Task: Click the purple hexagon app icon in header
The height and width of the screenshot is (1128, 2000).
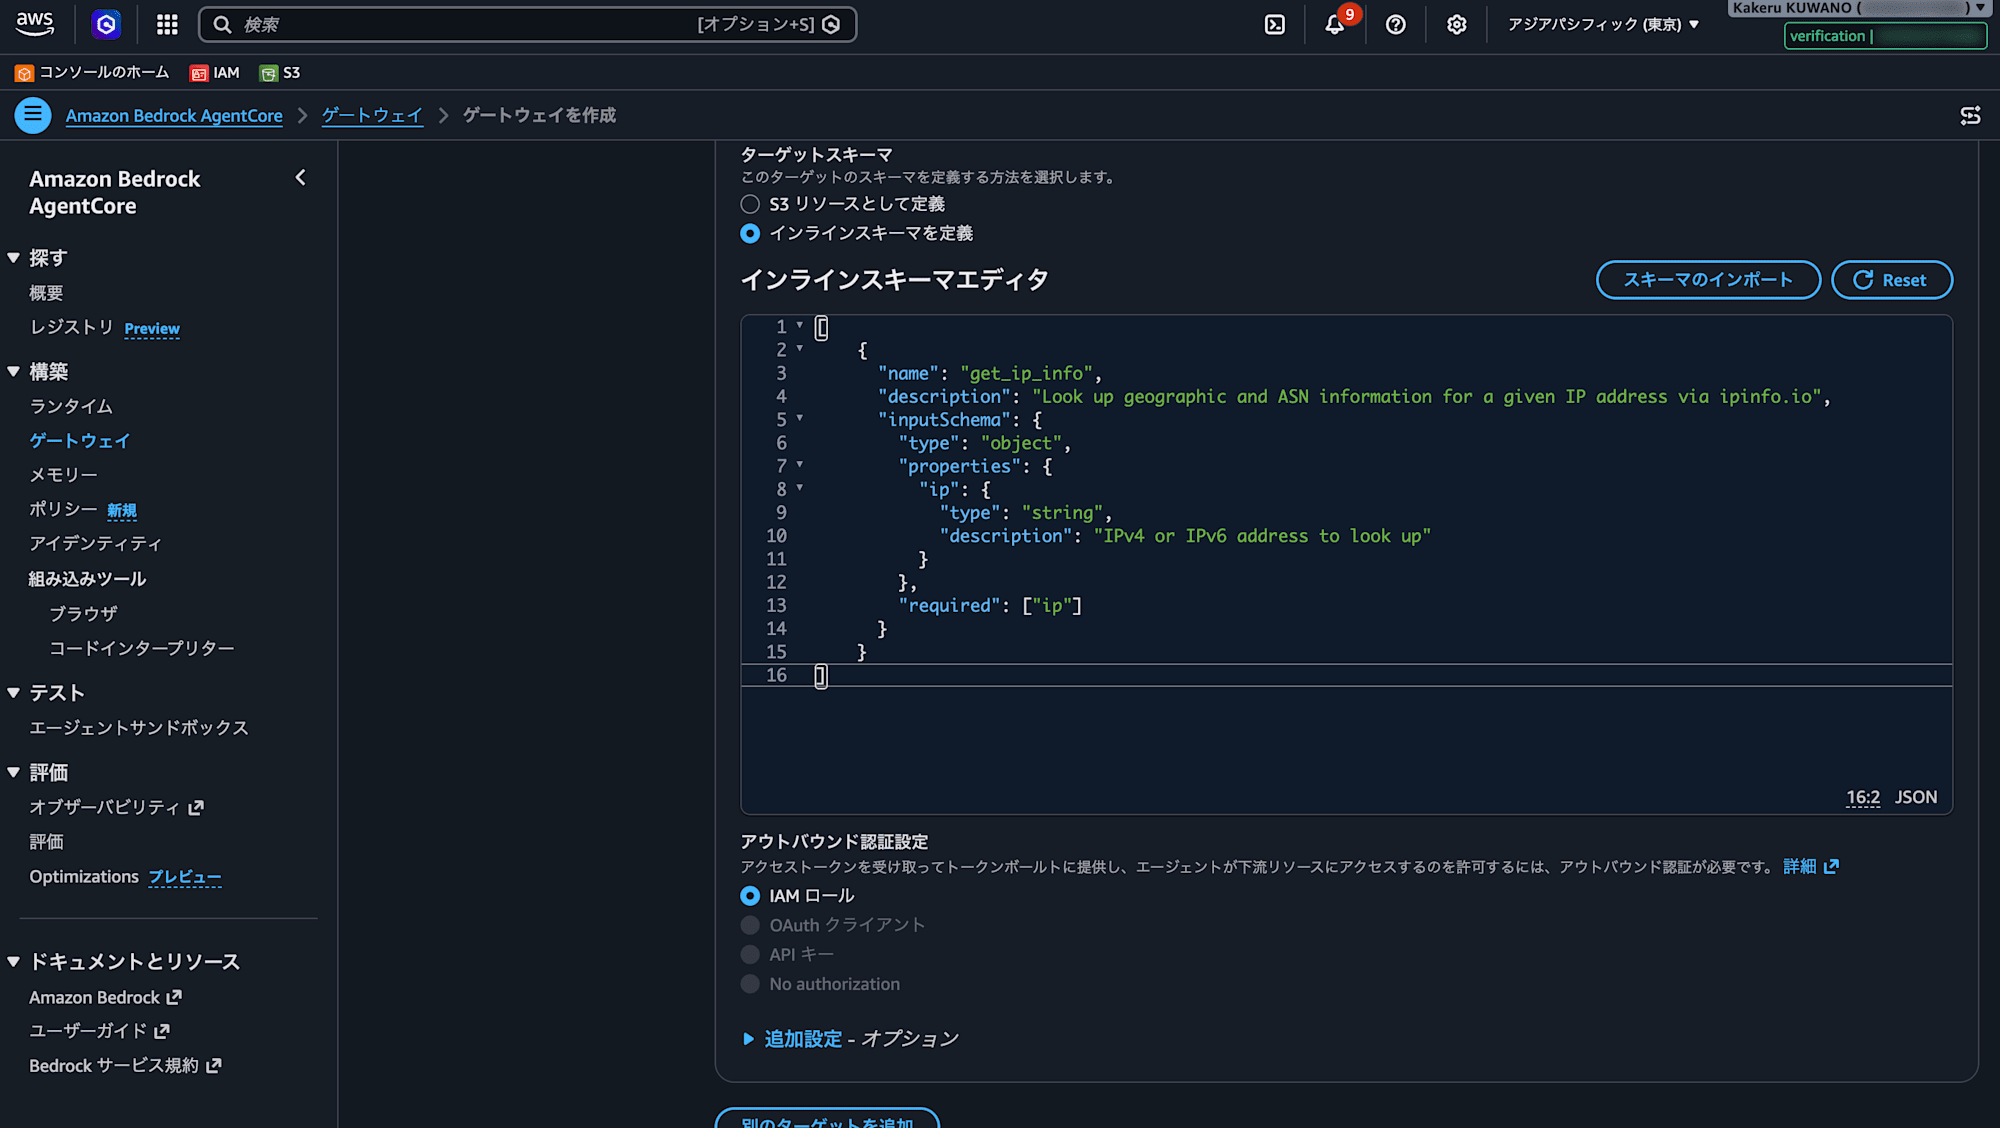Action: [x=106, y=24]
